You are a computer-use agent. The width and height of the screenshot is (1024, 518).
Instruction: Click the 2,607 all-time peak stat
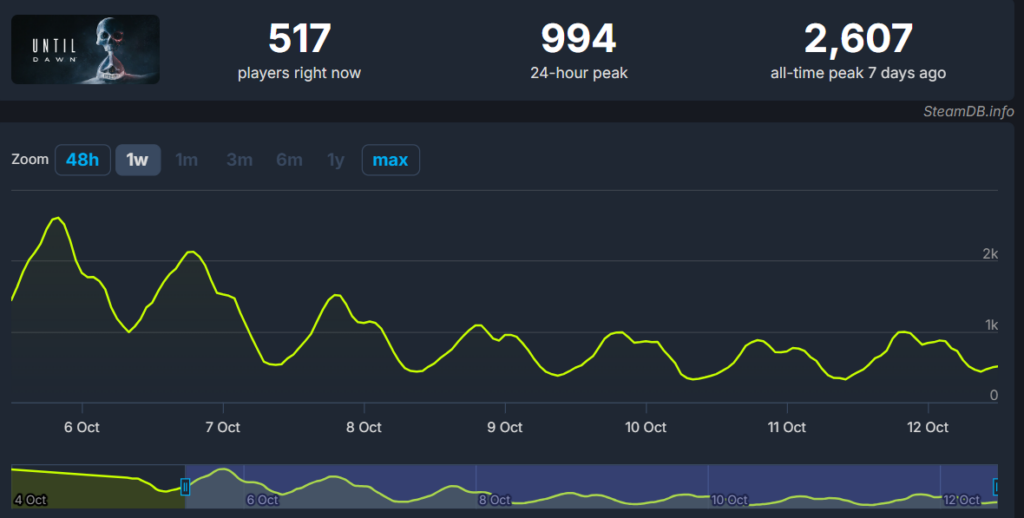point(858,50)
